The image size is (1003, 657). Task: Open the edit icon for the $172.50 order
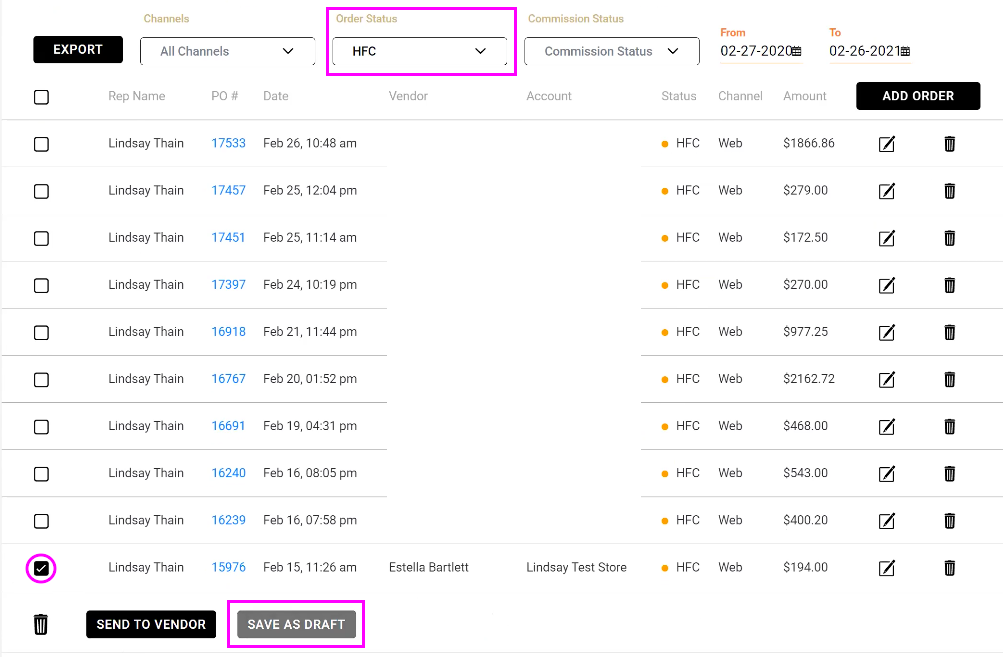coord(886,238)
